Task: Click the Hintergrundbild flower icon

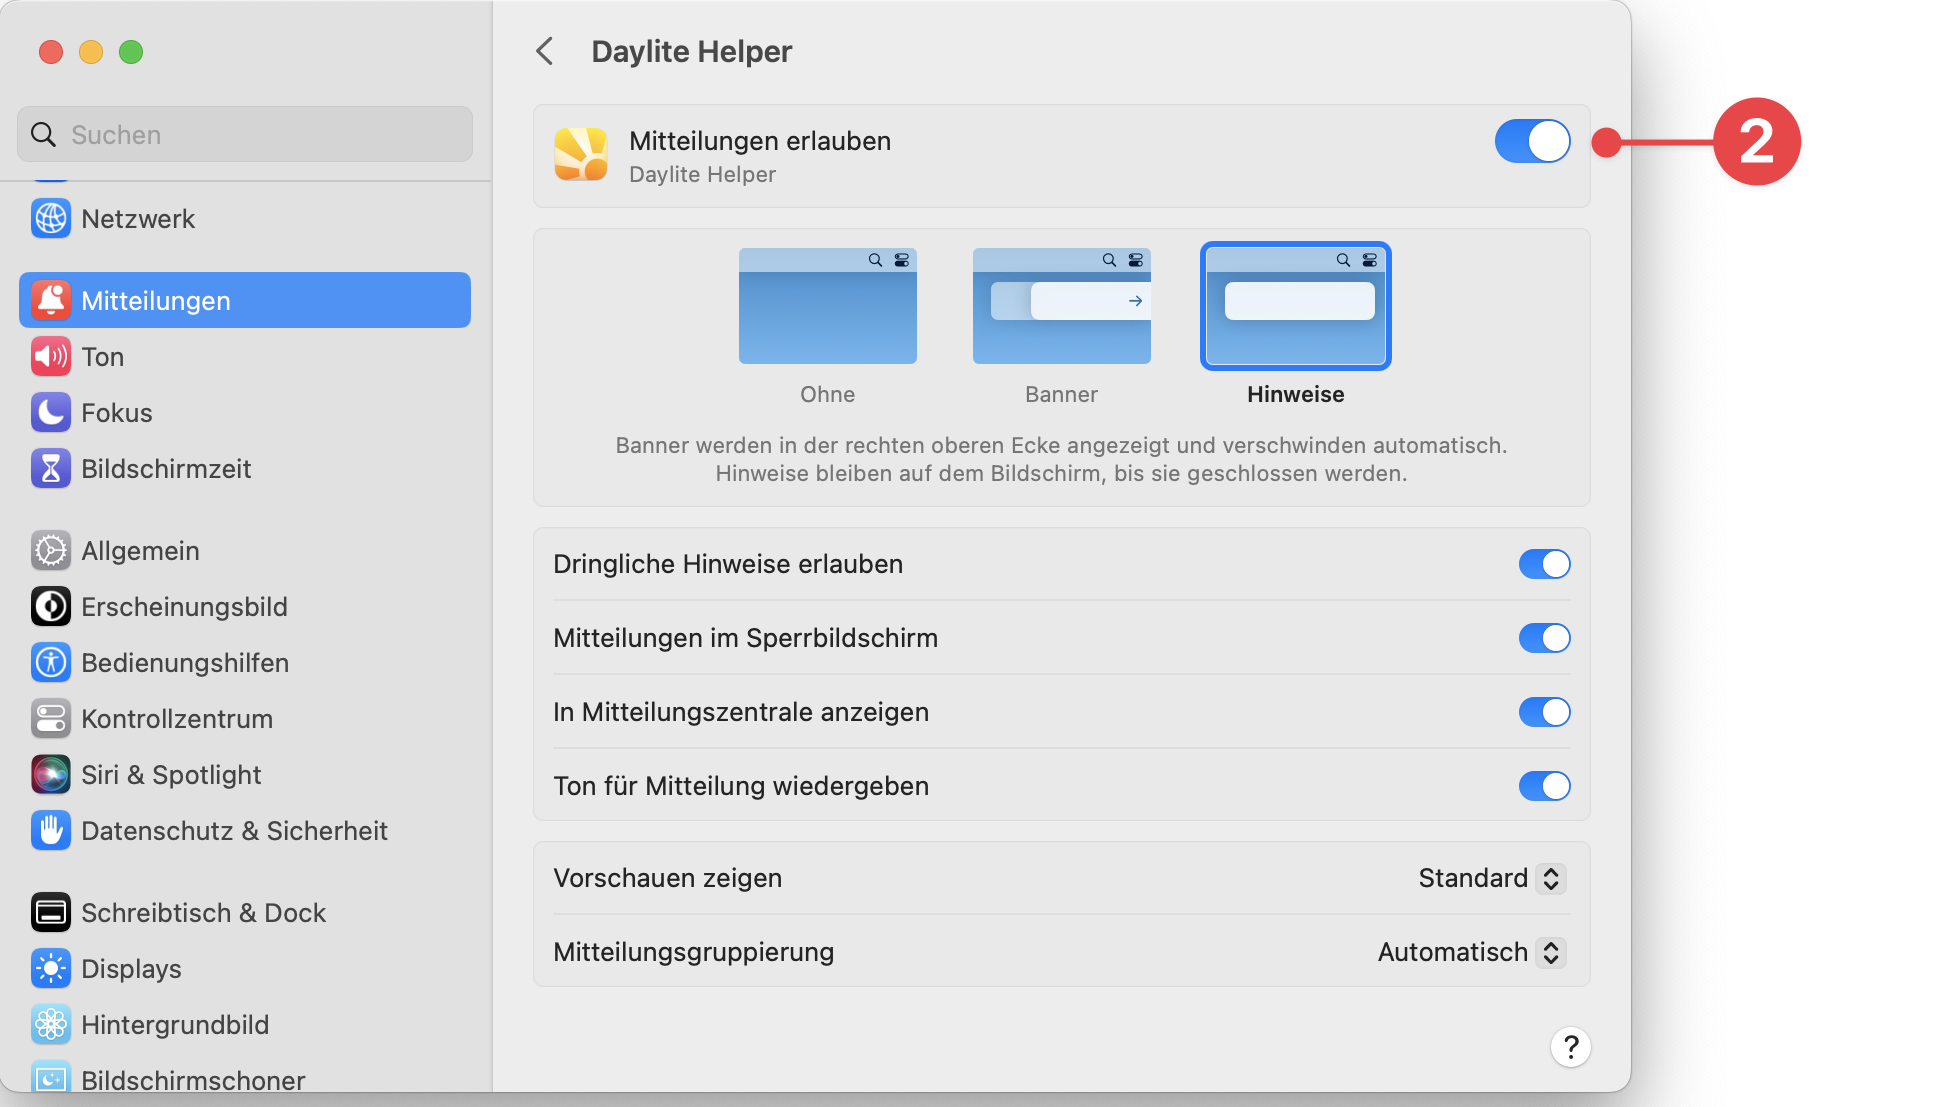Action: [51, 1025]
